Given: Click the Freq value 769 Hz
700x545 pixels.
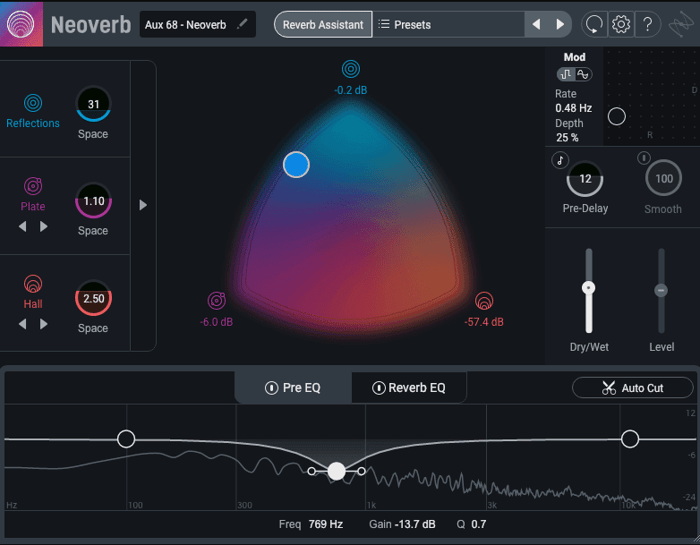Looking at the screenshot, I should (325, 524).
